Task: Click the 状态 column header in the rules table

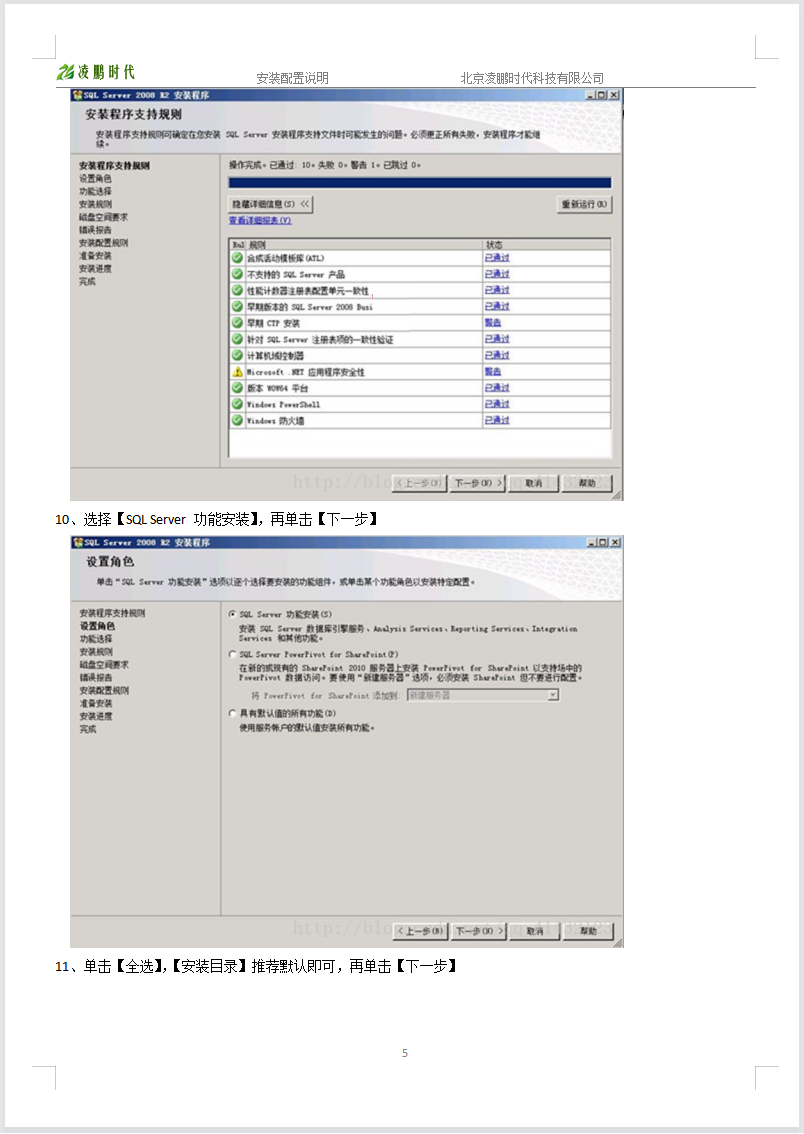Action: click(x=547, y=245)
